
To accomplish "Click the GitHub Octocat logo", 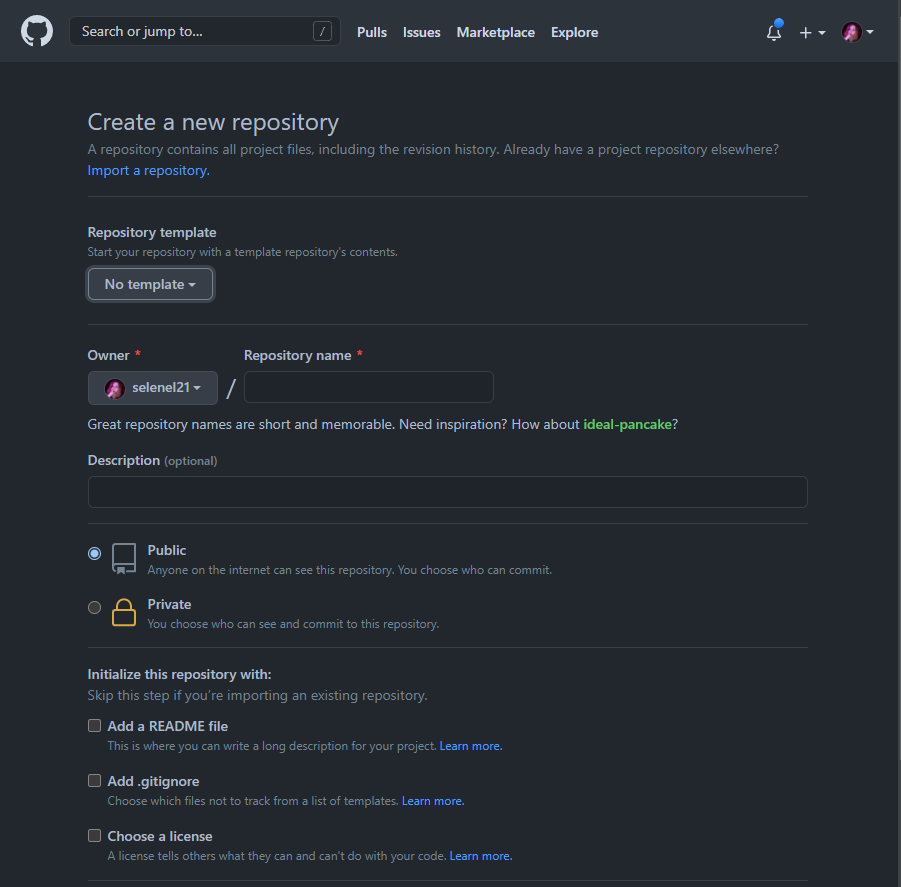I will (37, 31).
